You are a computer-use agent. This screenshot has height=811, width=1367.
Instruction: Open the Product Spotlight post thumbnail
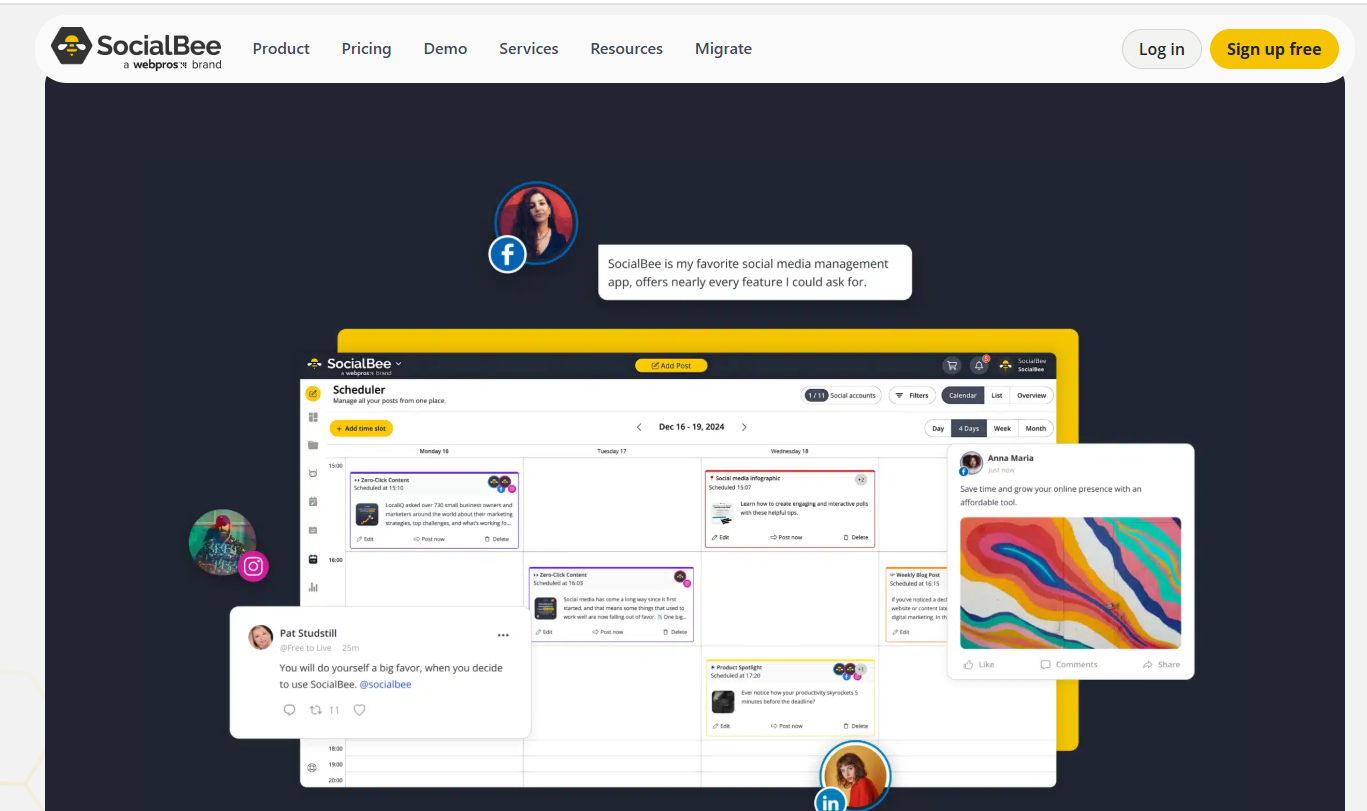click(723, 701)
